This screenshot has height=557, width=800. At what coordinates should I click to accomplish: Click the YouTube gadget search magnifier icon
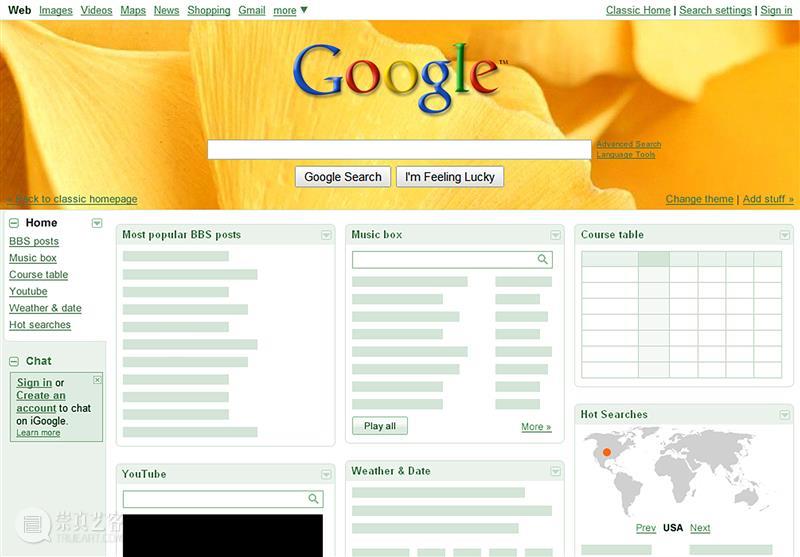(313, 498)
